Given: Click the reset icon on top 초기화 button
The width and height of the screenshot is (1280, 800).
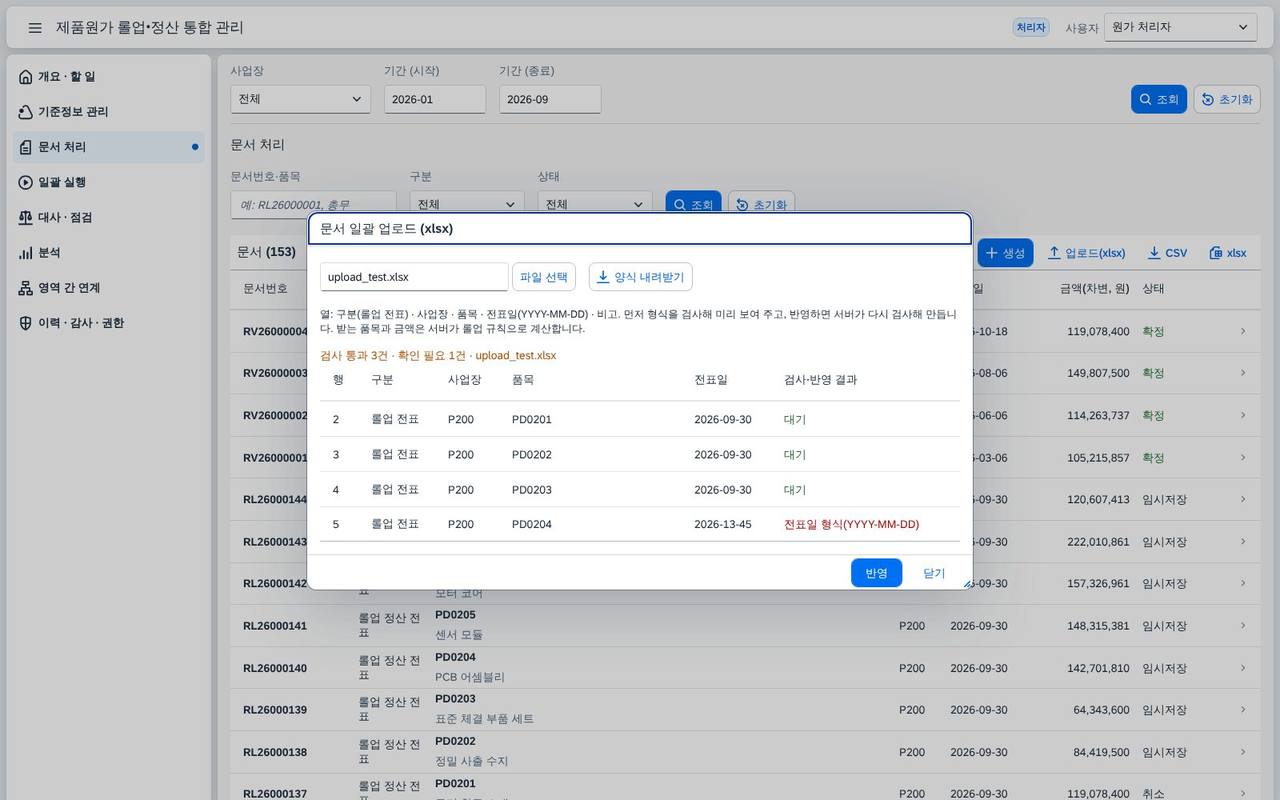Looking at the screenshot, I should 1208,100.
